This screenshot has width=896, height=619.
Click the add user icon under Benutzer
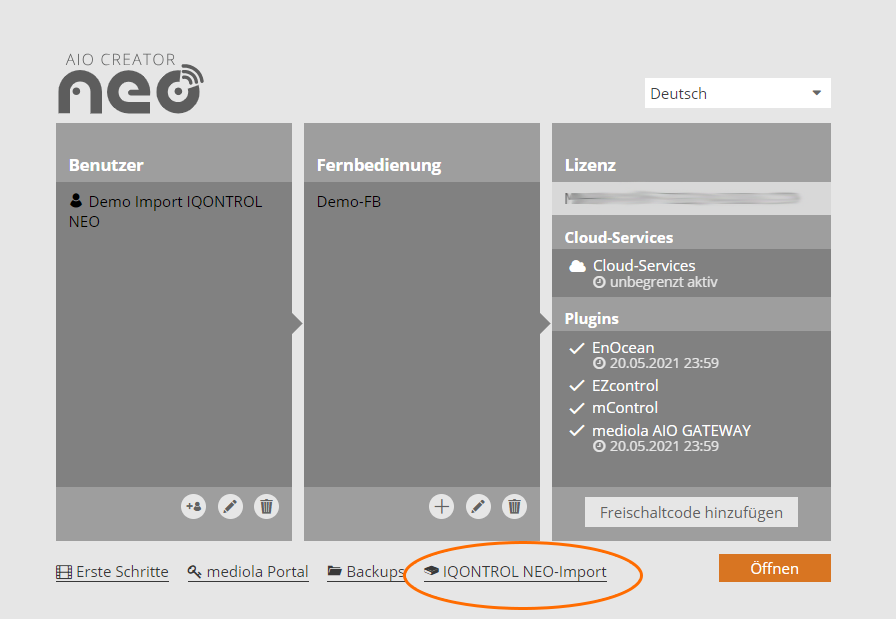(x=194, y=507)
